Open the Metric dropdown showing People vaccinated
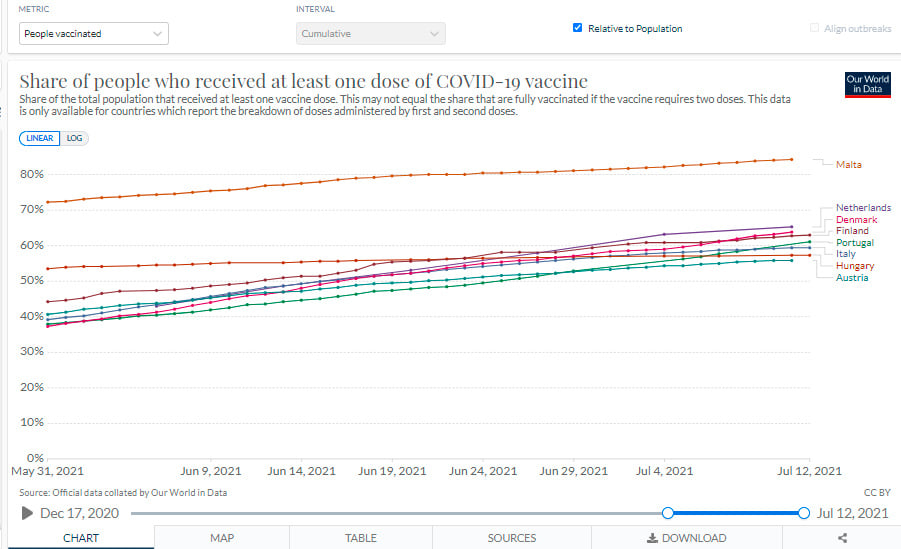 (94, 33)
